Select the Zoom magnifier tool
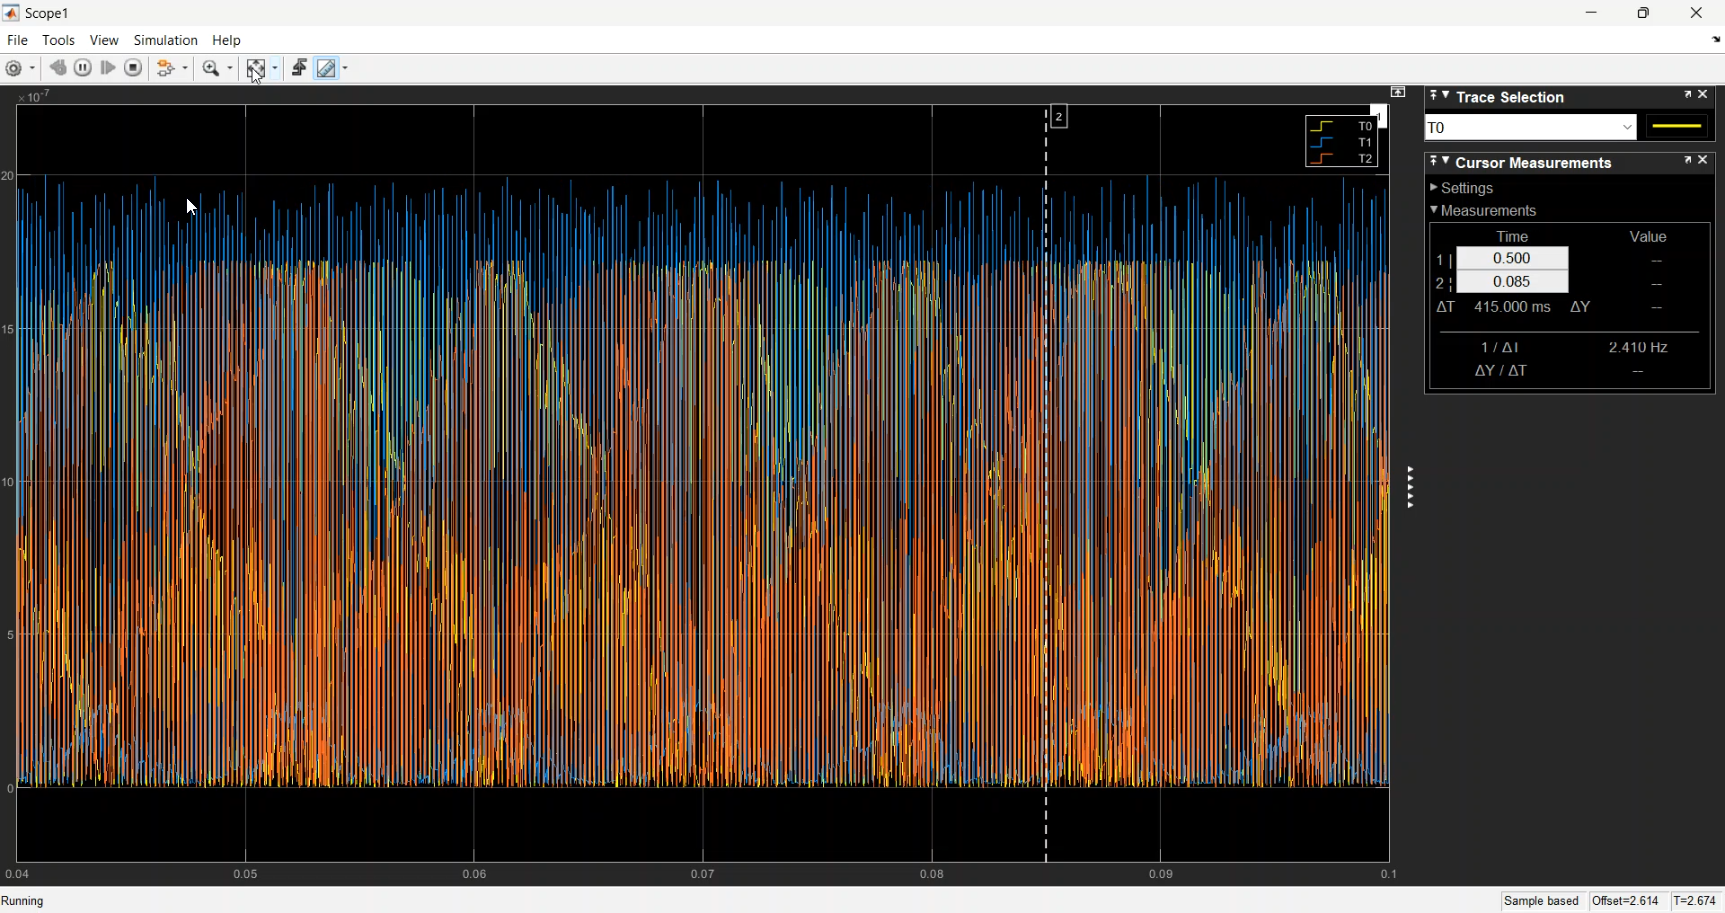Image resolution: width=1725 pixels, height=913 pixels. [211, 69]
